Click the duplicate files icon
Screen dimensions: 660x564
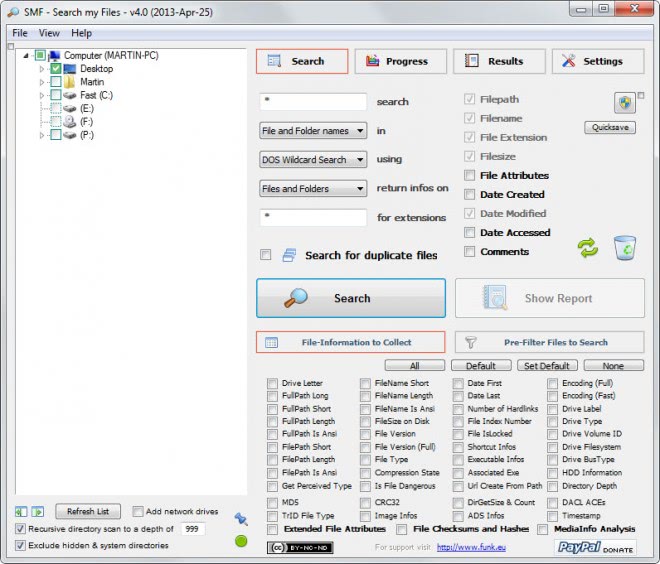click(x=289, y=255)
